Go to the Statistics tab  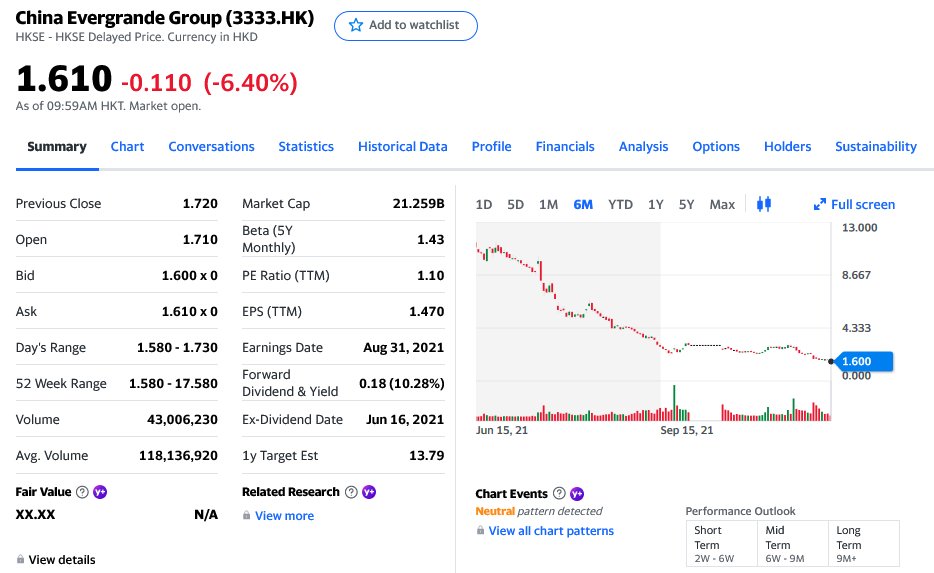(306, 147)
